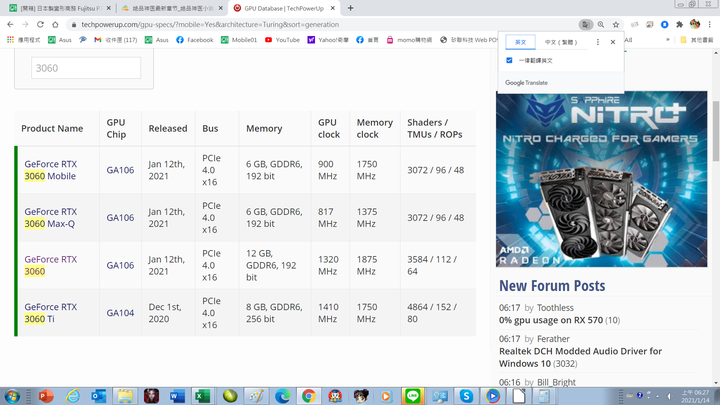
Task: Reload the page with the refresh icon
Action: [x=40, y=24]
